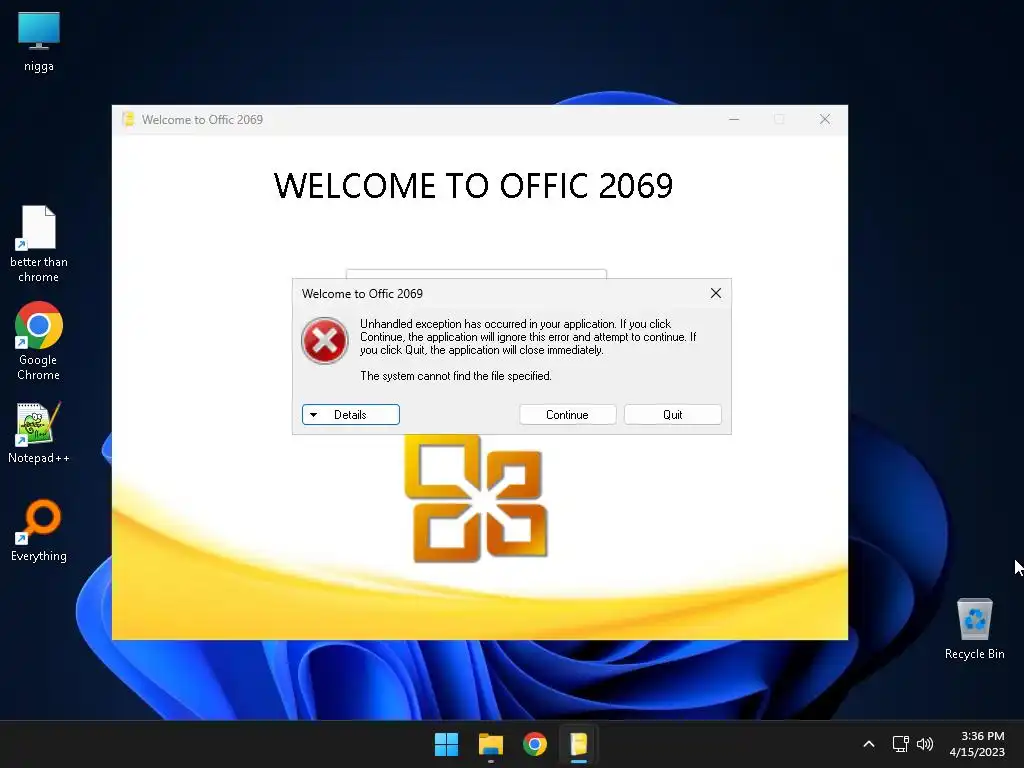Show hidden system tray icons
Viewport: 1024px width, 768px height.
[x=869, y=744]
